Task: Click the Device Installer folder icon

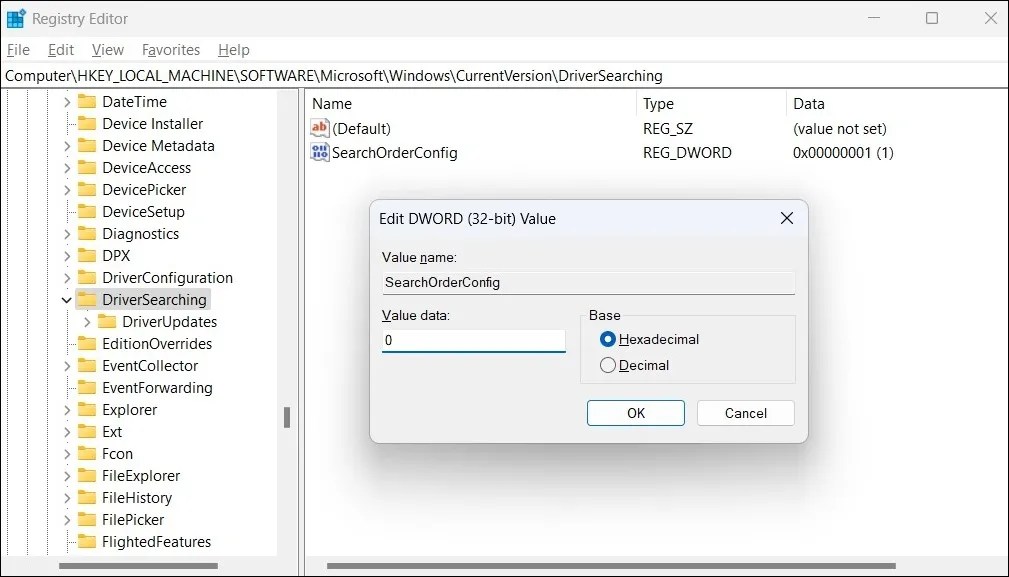Action: pos(88,123)
